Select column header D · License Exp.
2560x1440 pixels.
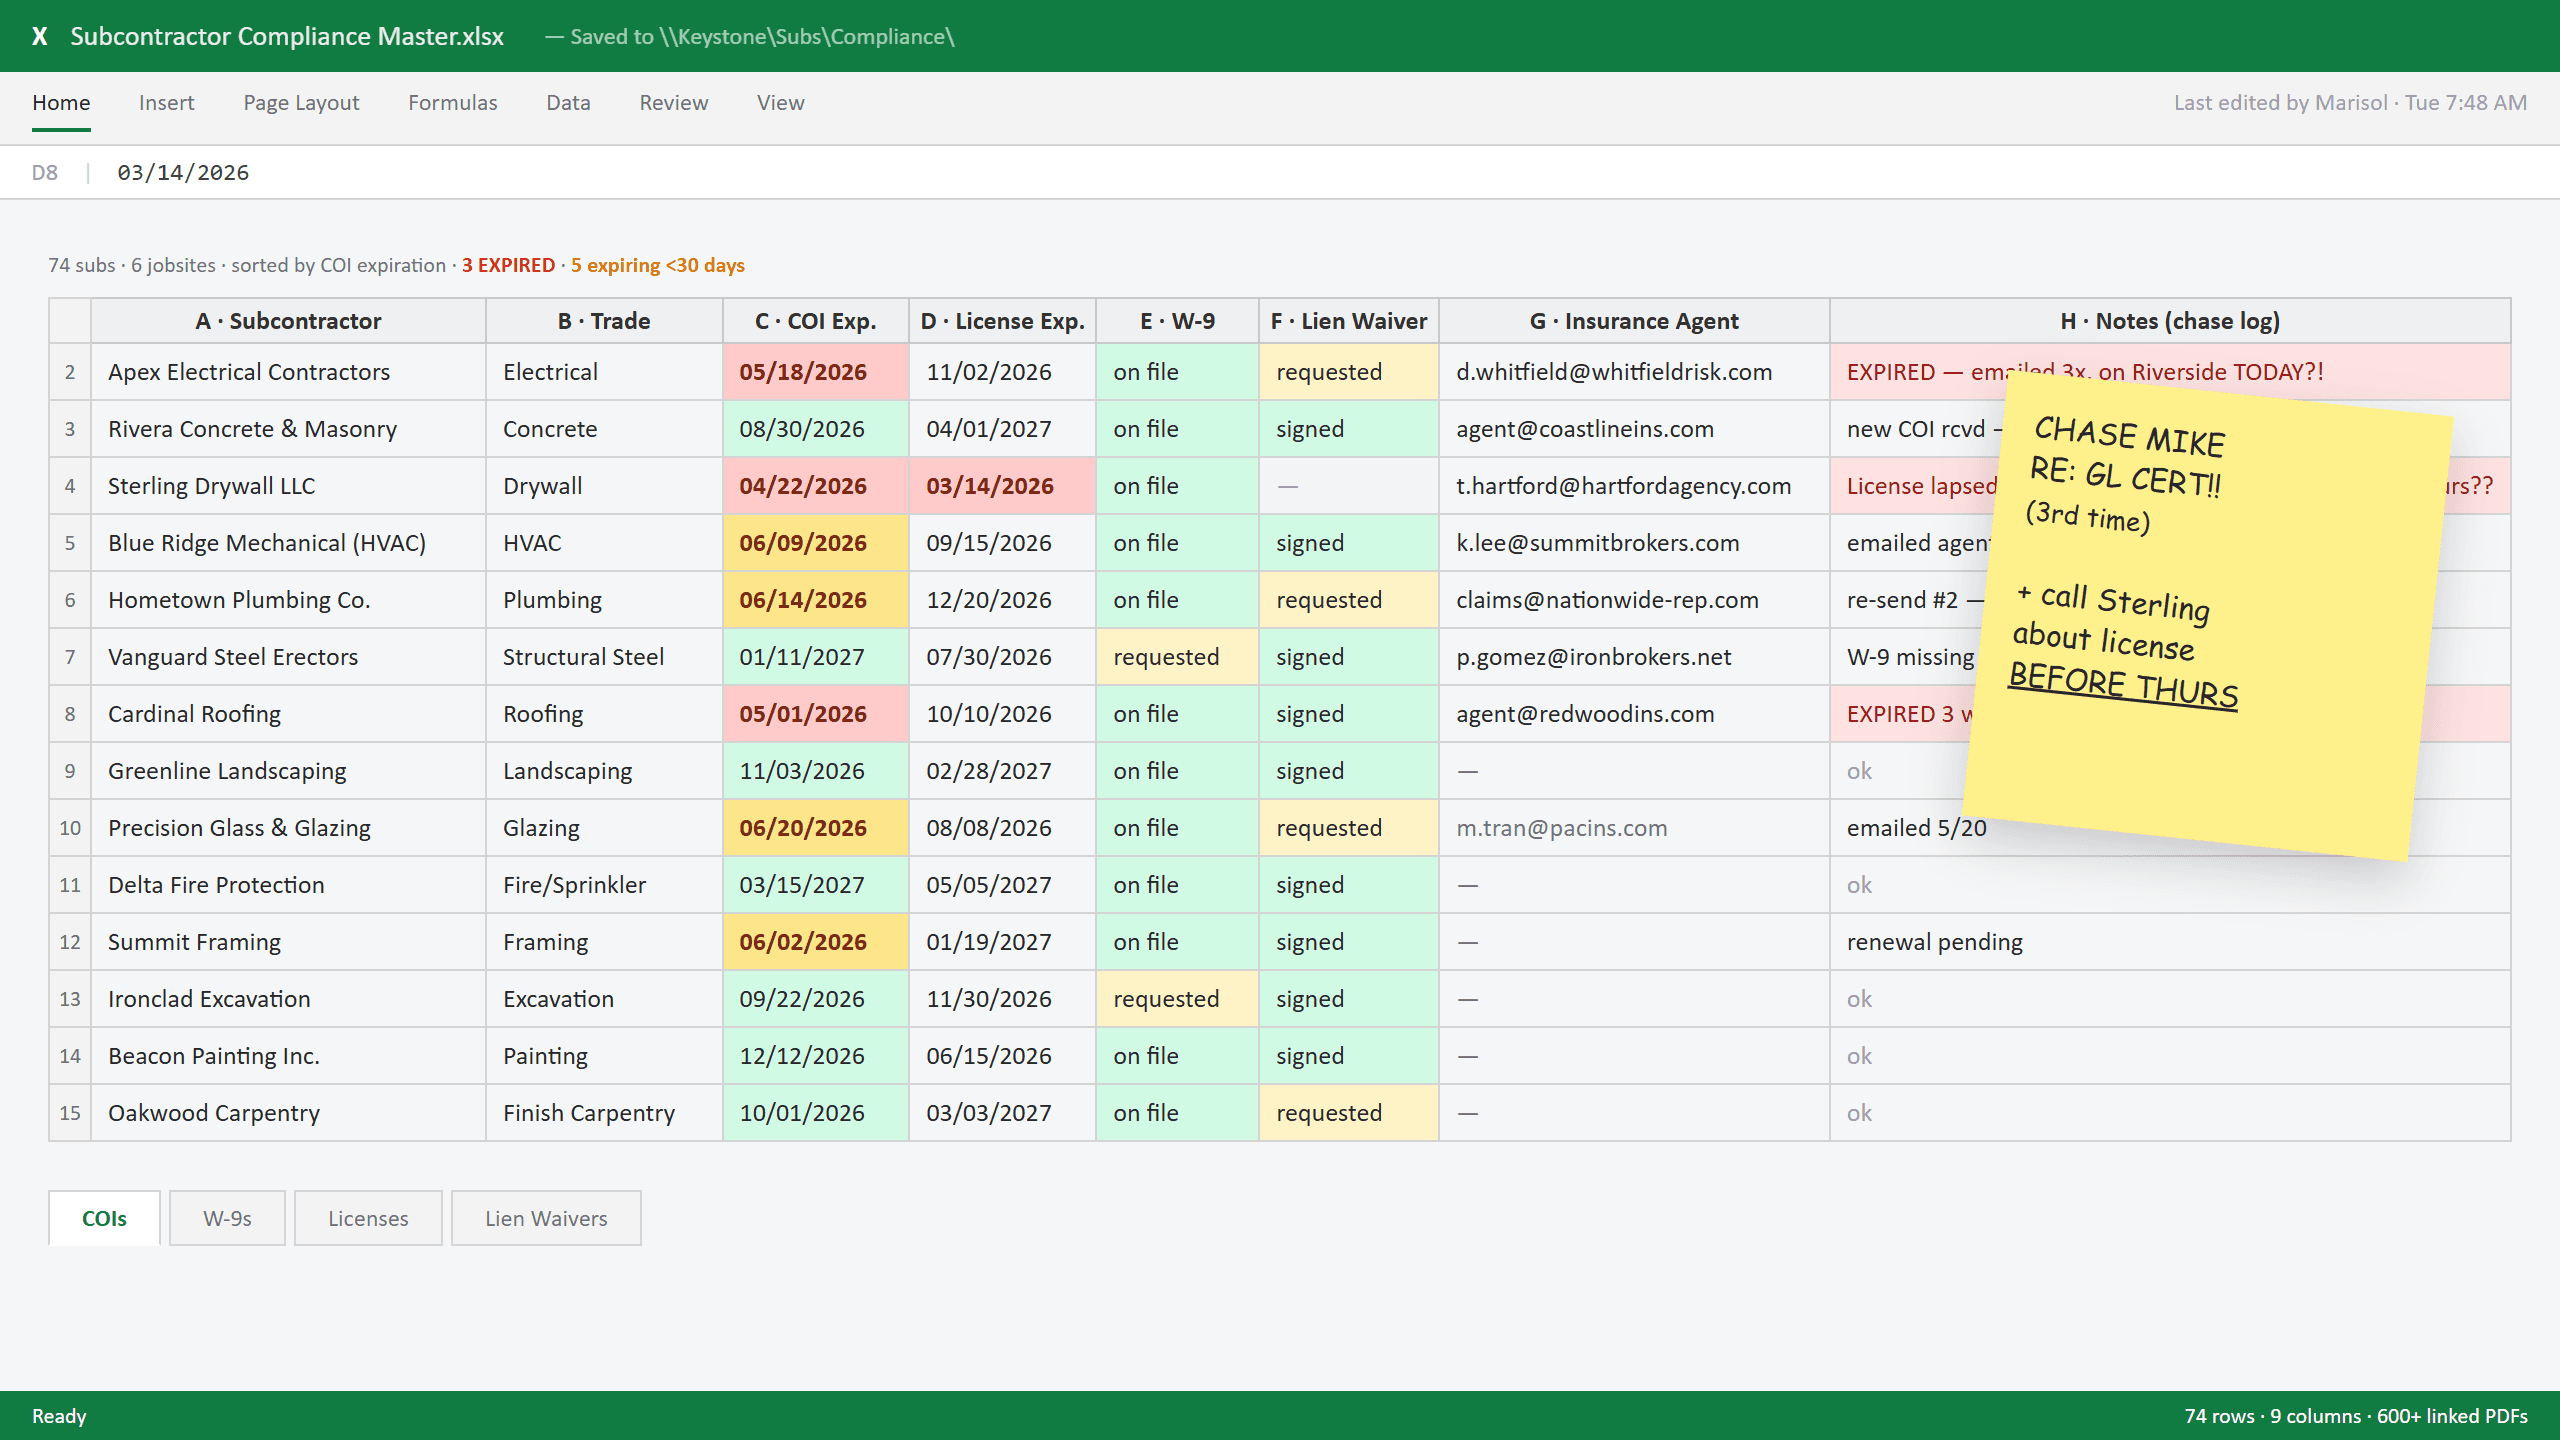pos(1002,321)
